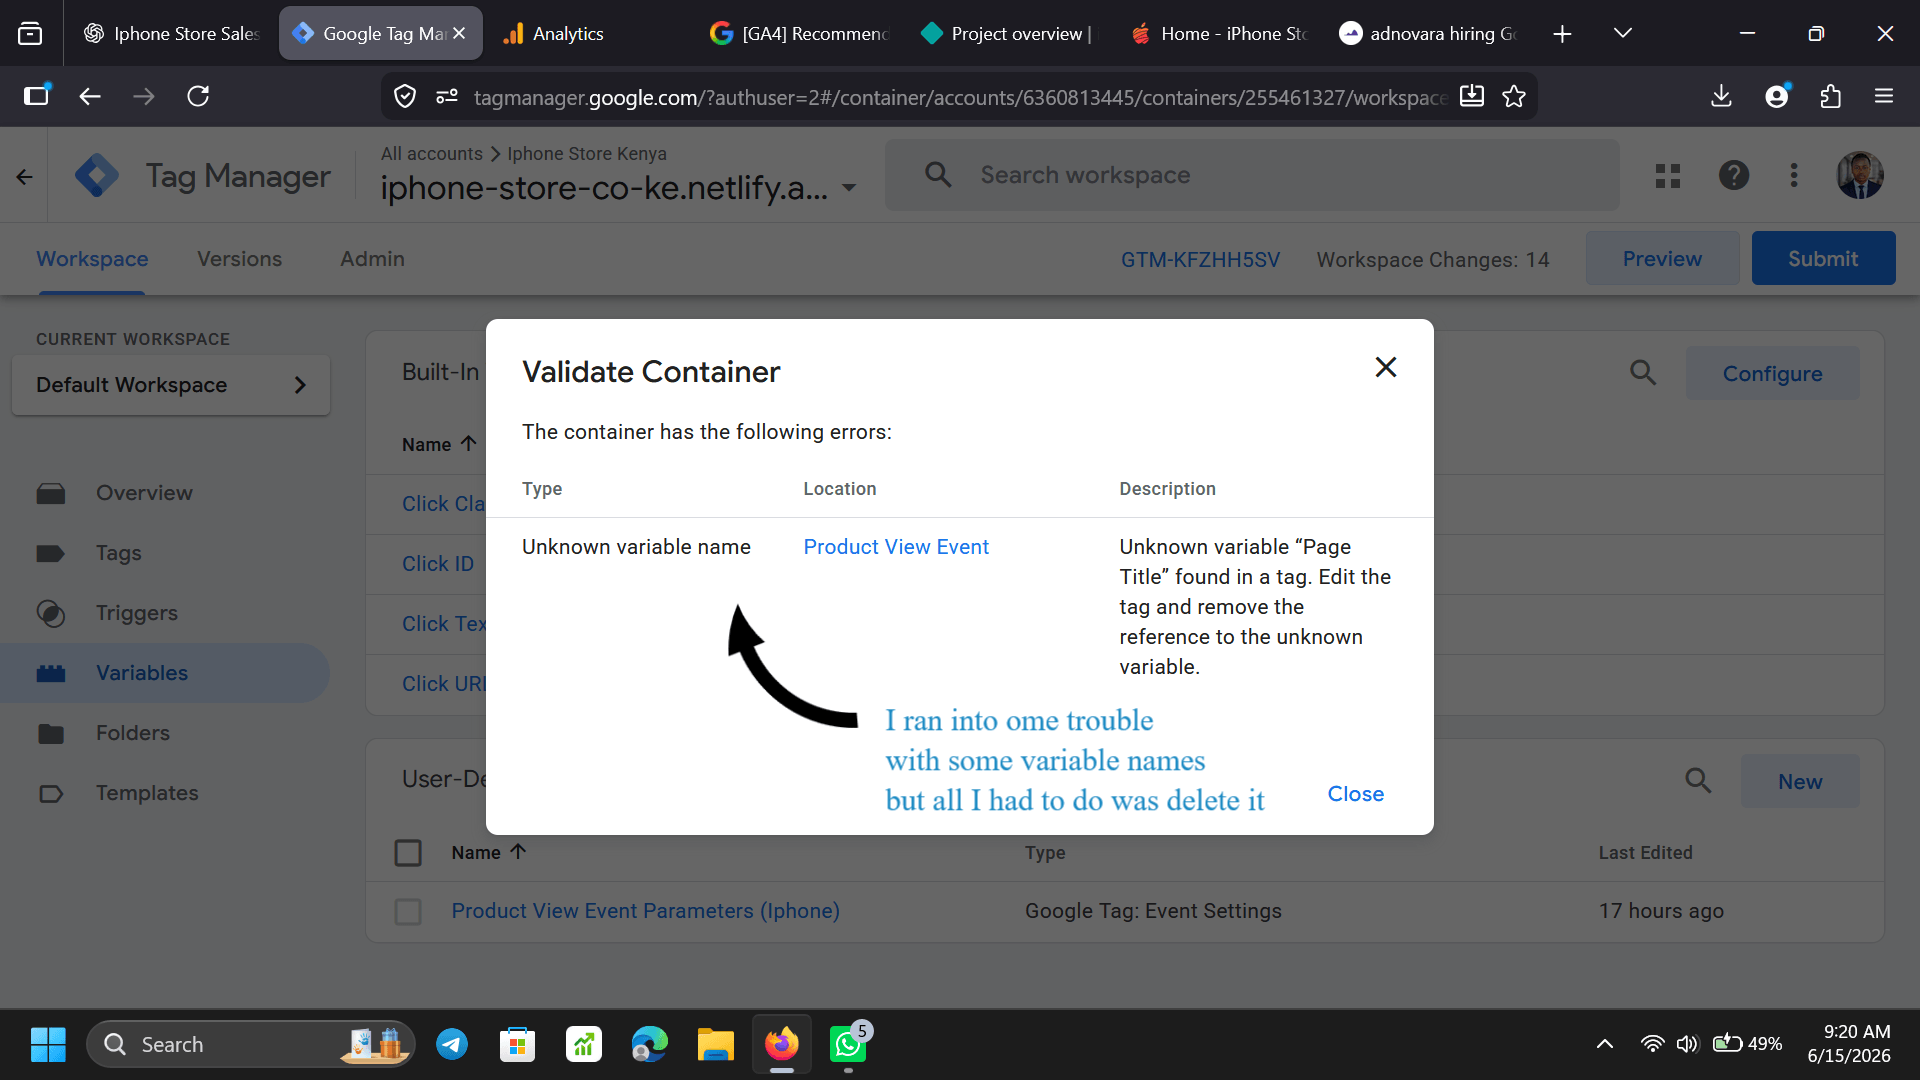Reload the current page
Image resolution: width=1920 pixels, height=1080 pixels.
pyautogui.click(x=198, y=96)
